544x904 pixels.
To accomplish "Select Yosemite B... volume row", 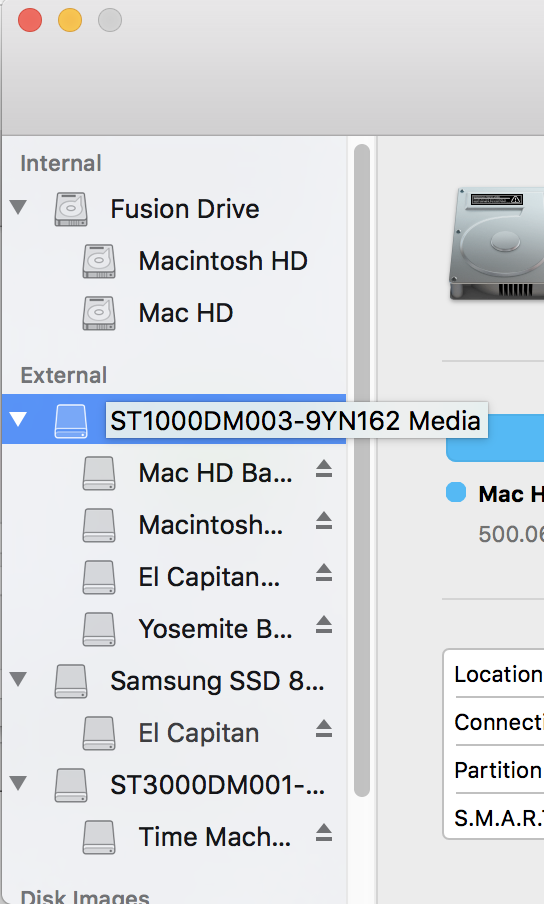I will (174, 629).
